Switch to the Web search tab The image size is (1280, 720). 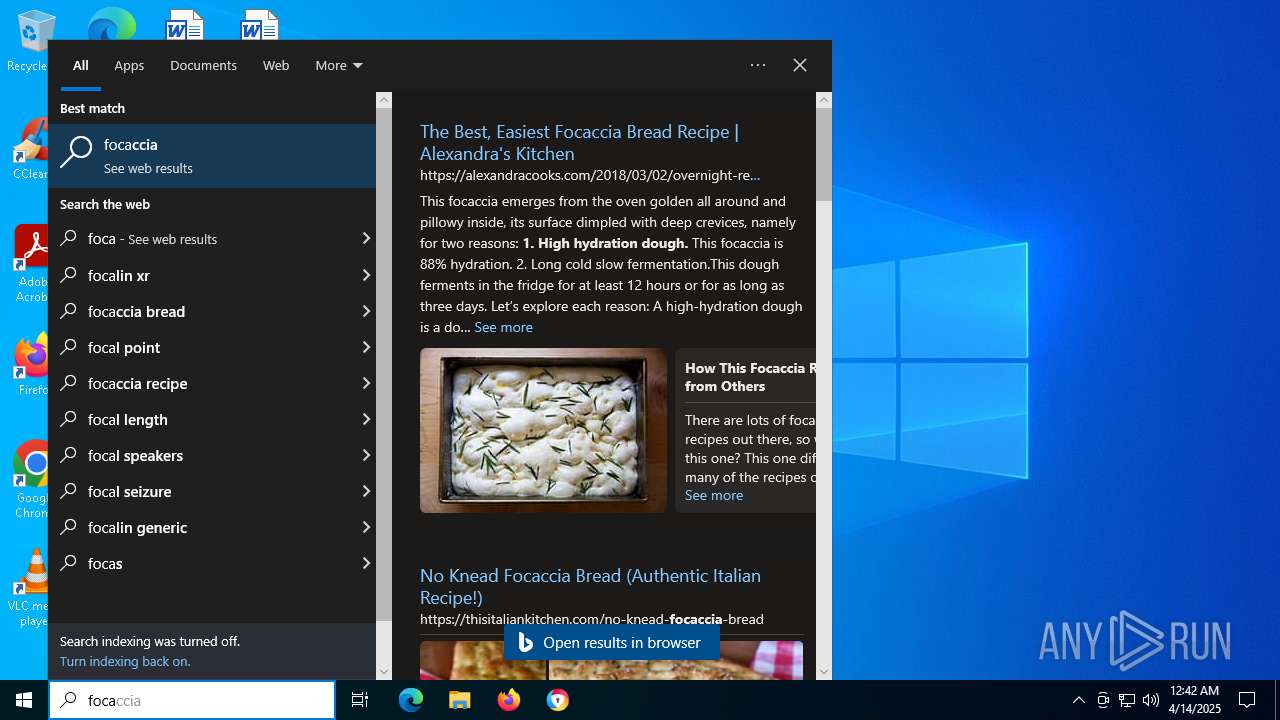pyautogui.click(x=276, y=65)
